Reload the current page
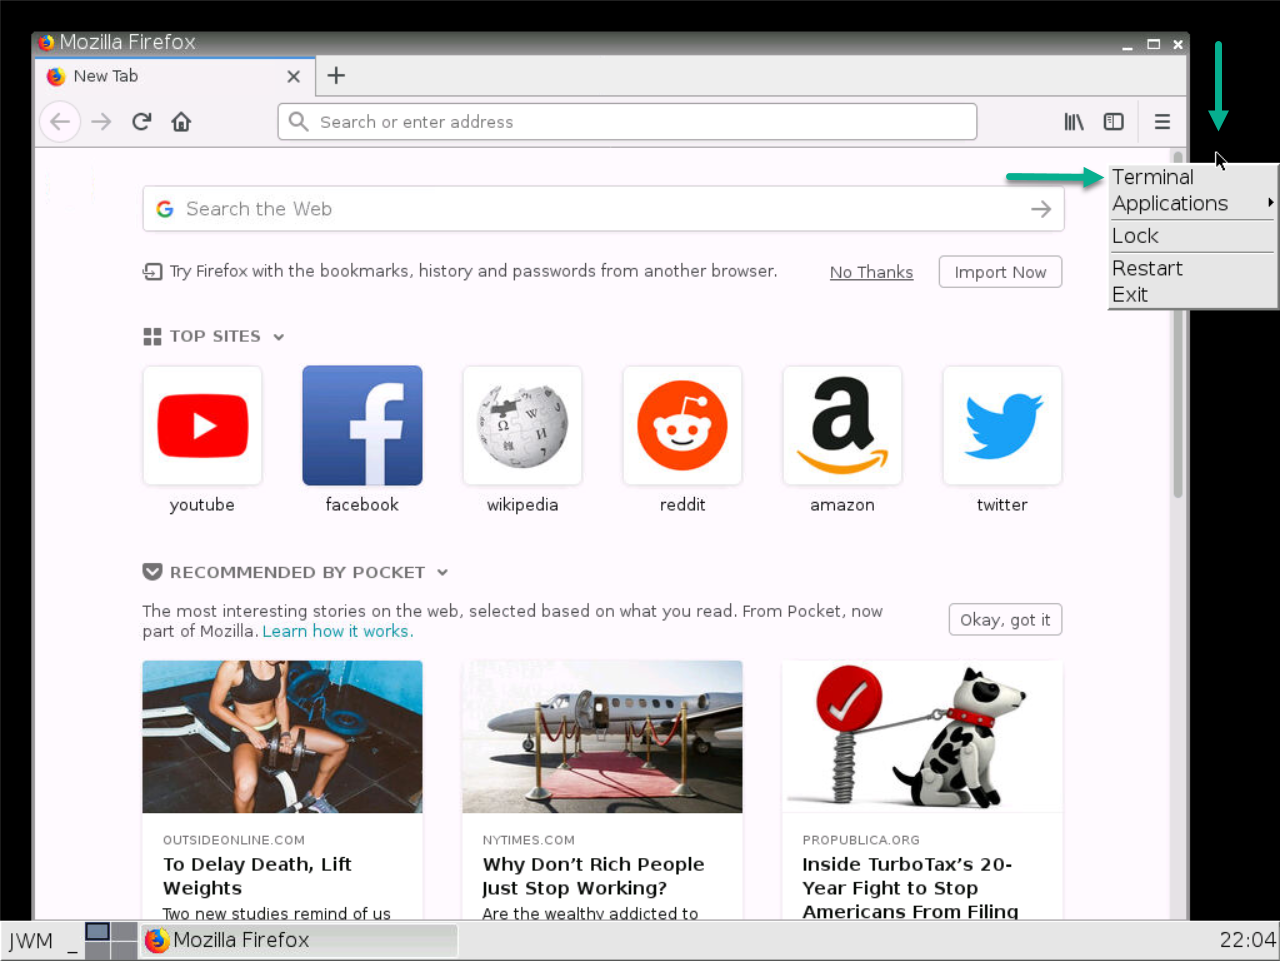 click(x=141, y=122)
